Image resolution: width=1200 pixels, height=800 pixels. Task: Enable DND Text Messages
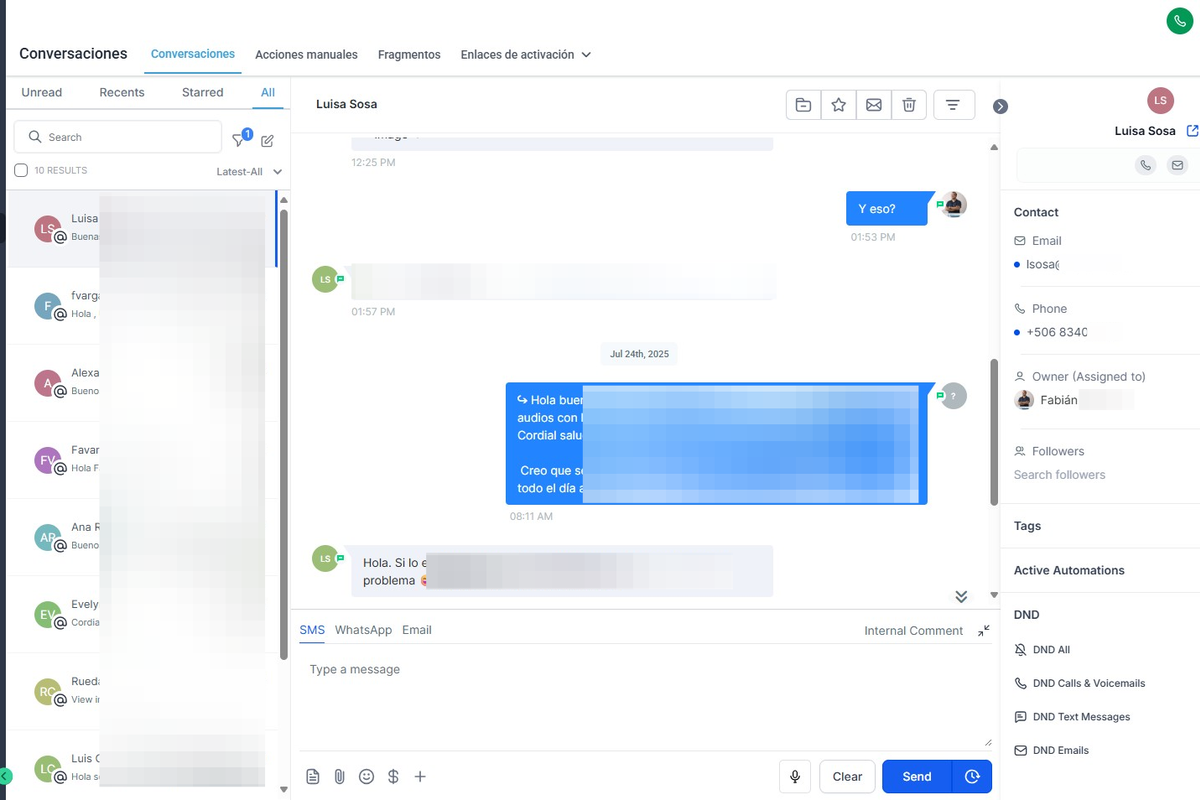(x=1081, y=716)
